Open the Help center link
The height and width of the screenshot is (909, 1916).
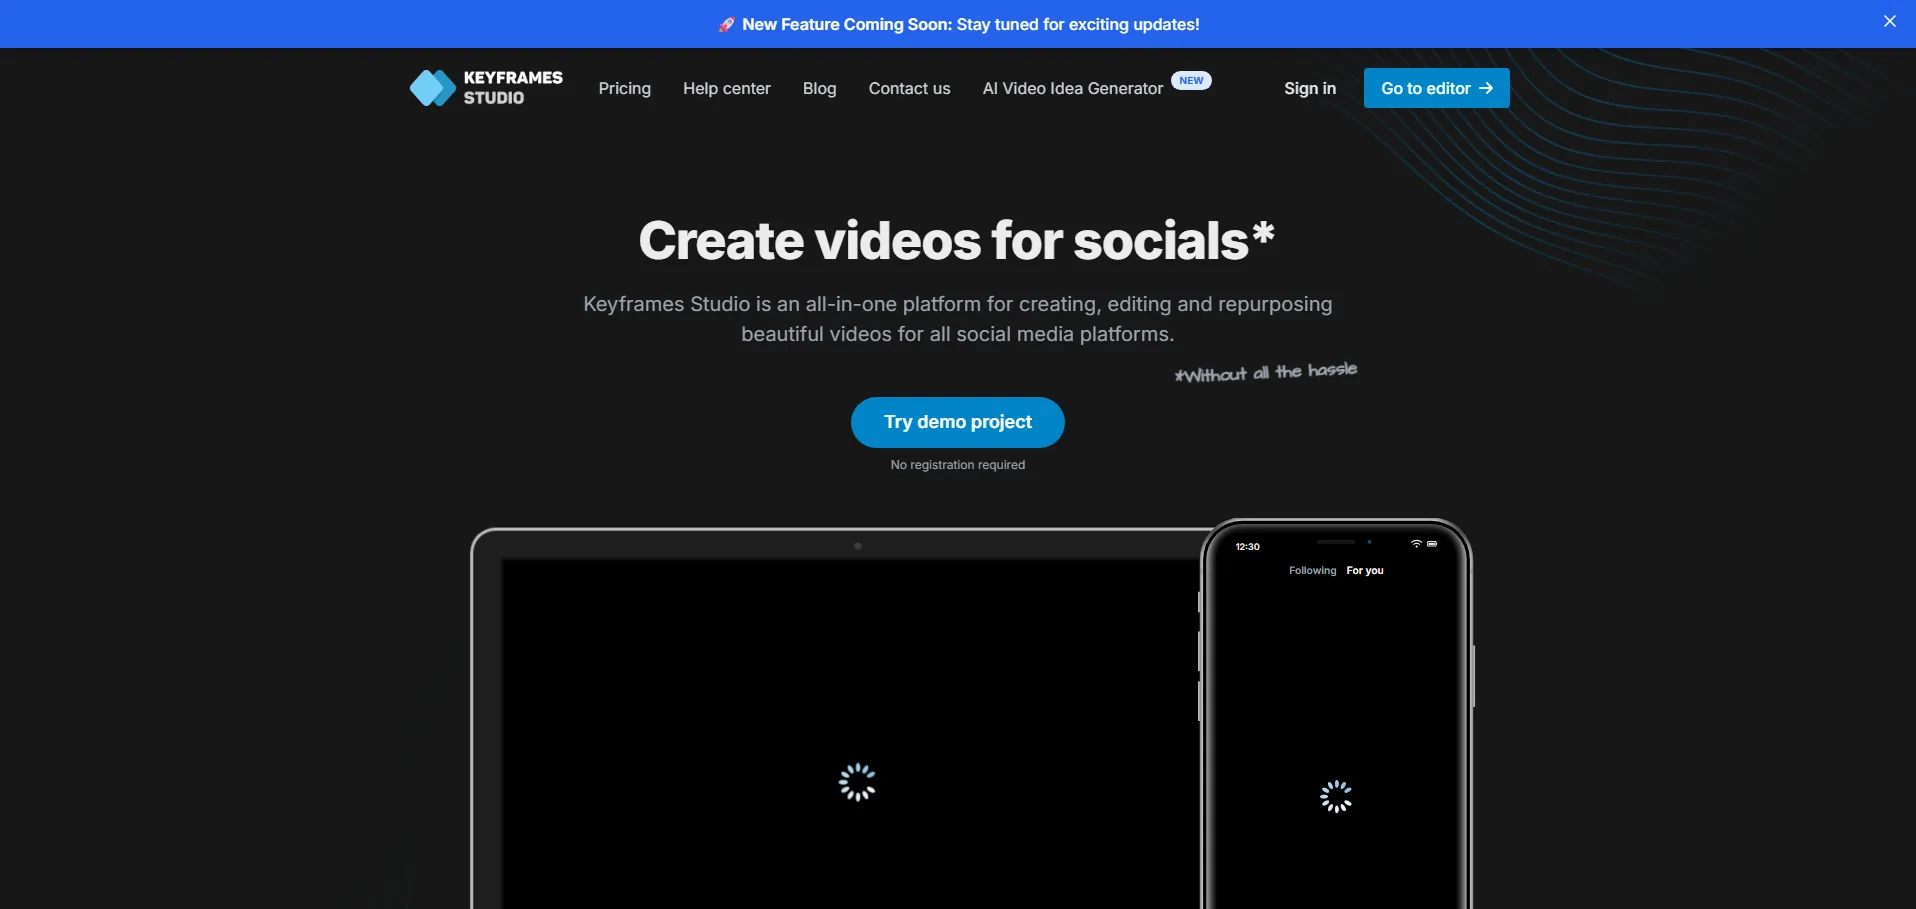726,89
